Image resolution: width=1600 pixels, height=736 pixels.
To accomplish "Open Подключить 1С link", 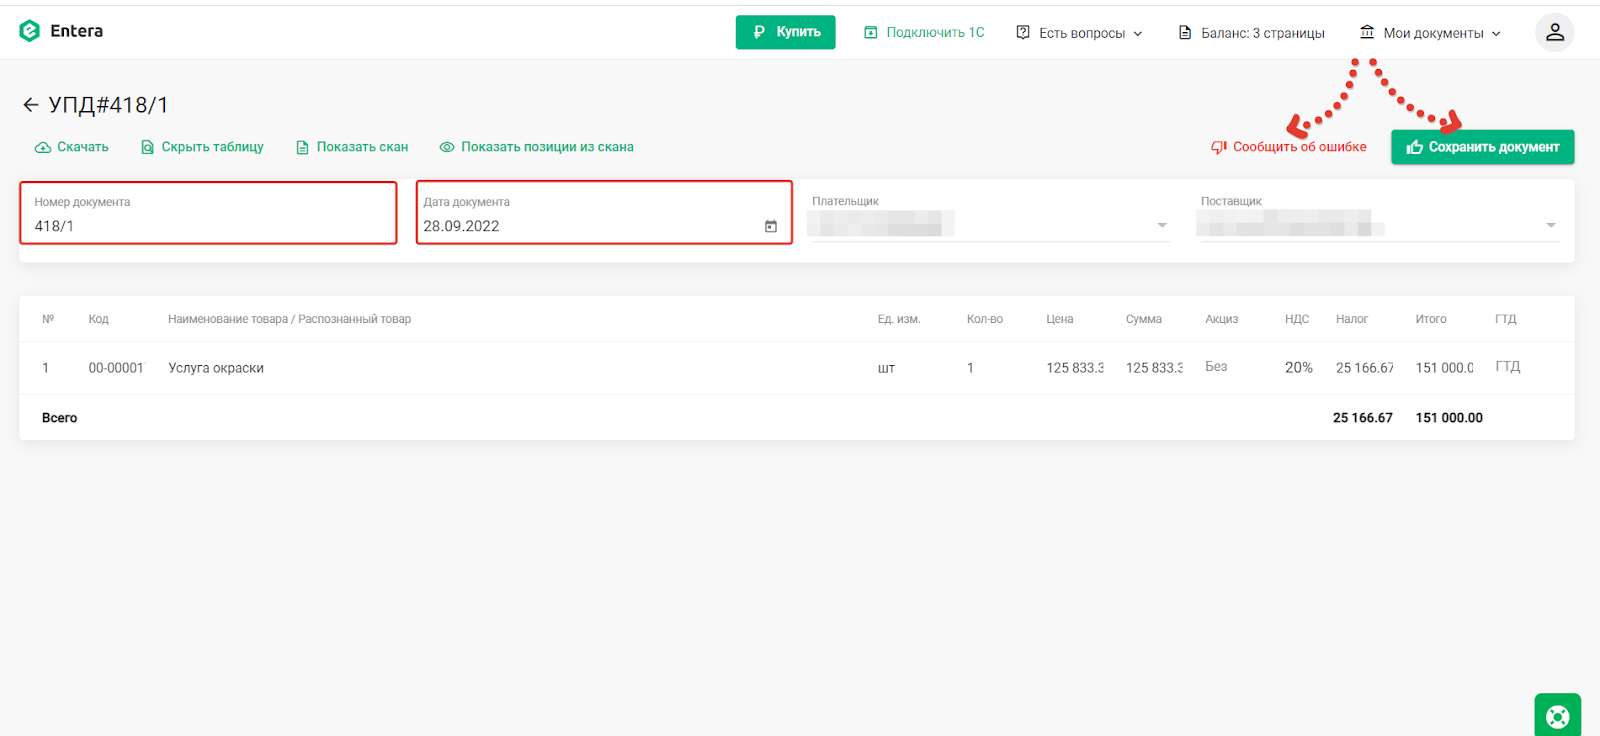I will click(x=924, y=32).
